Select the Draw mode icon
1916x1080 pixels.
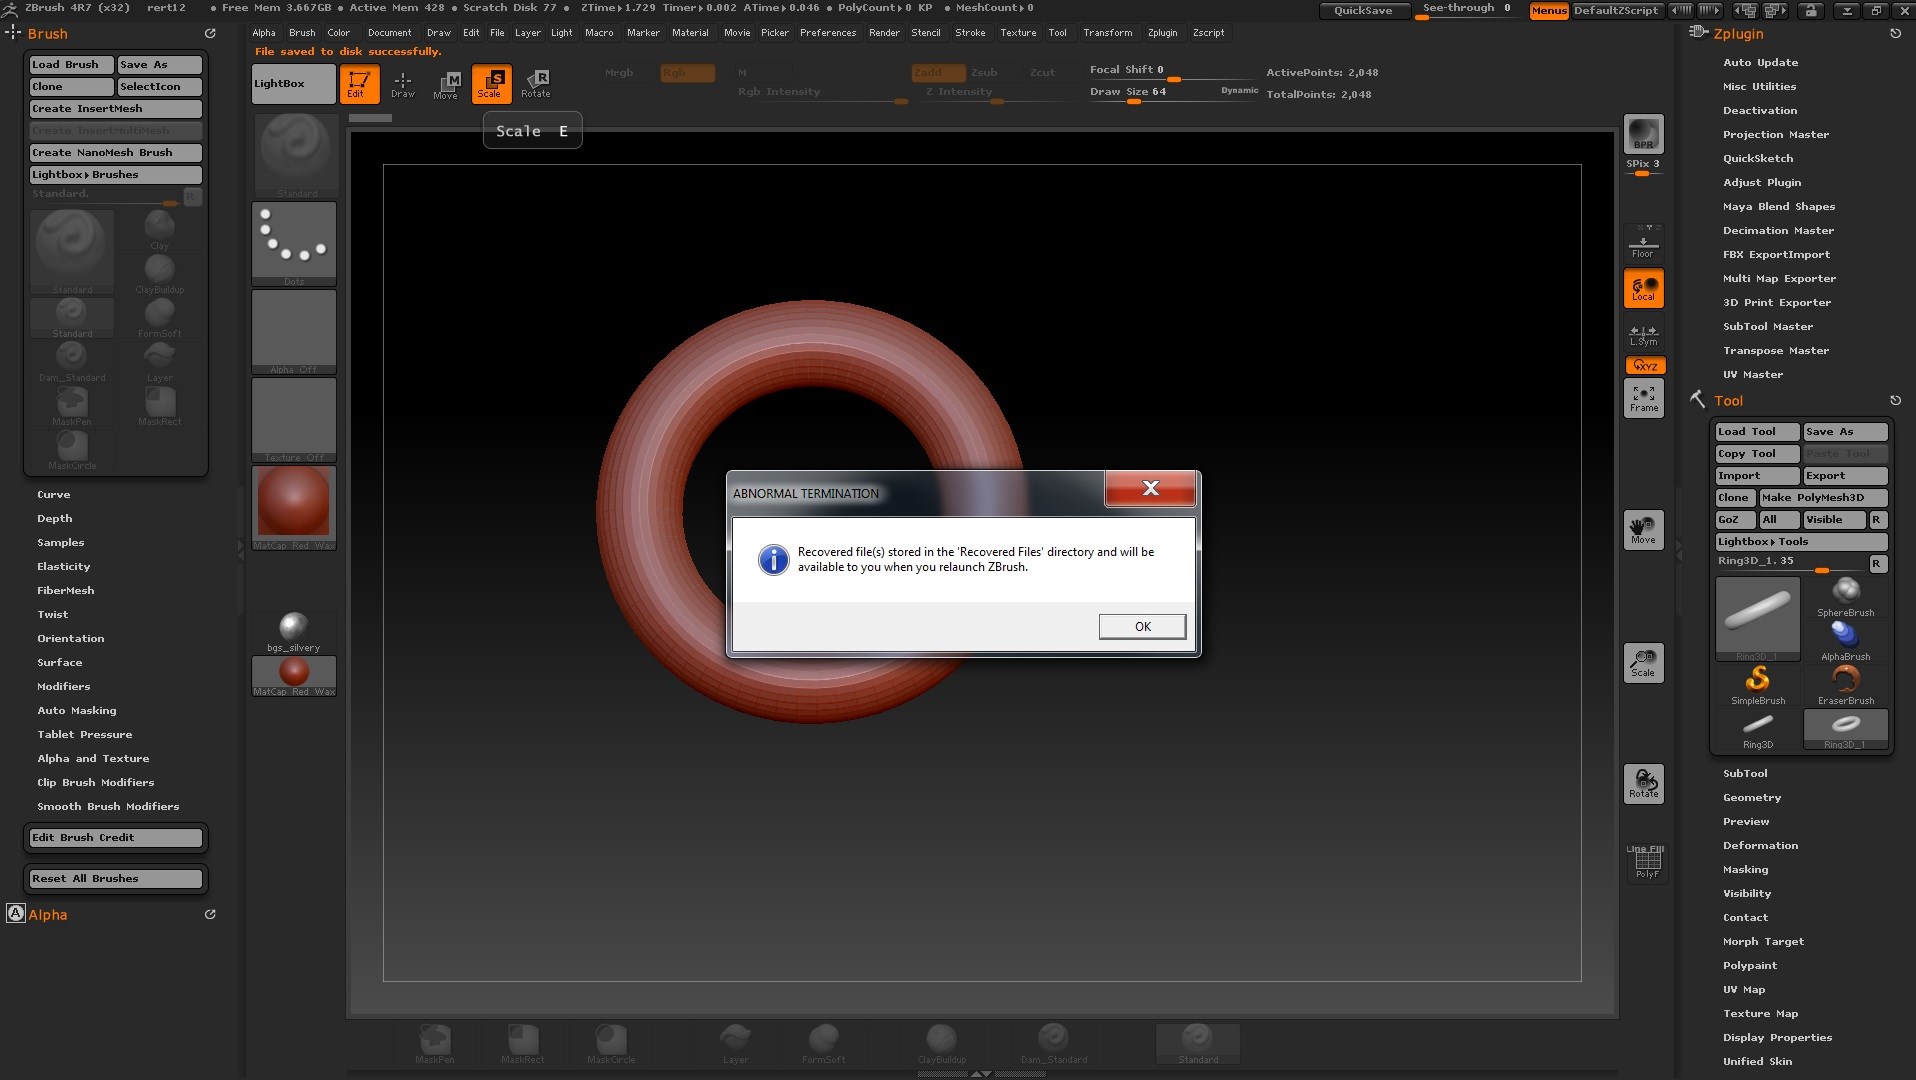point(402,84)
